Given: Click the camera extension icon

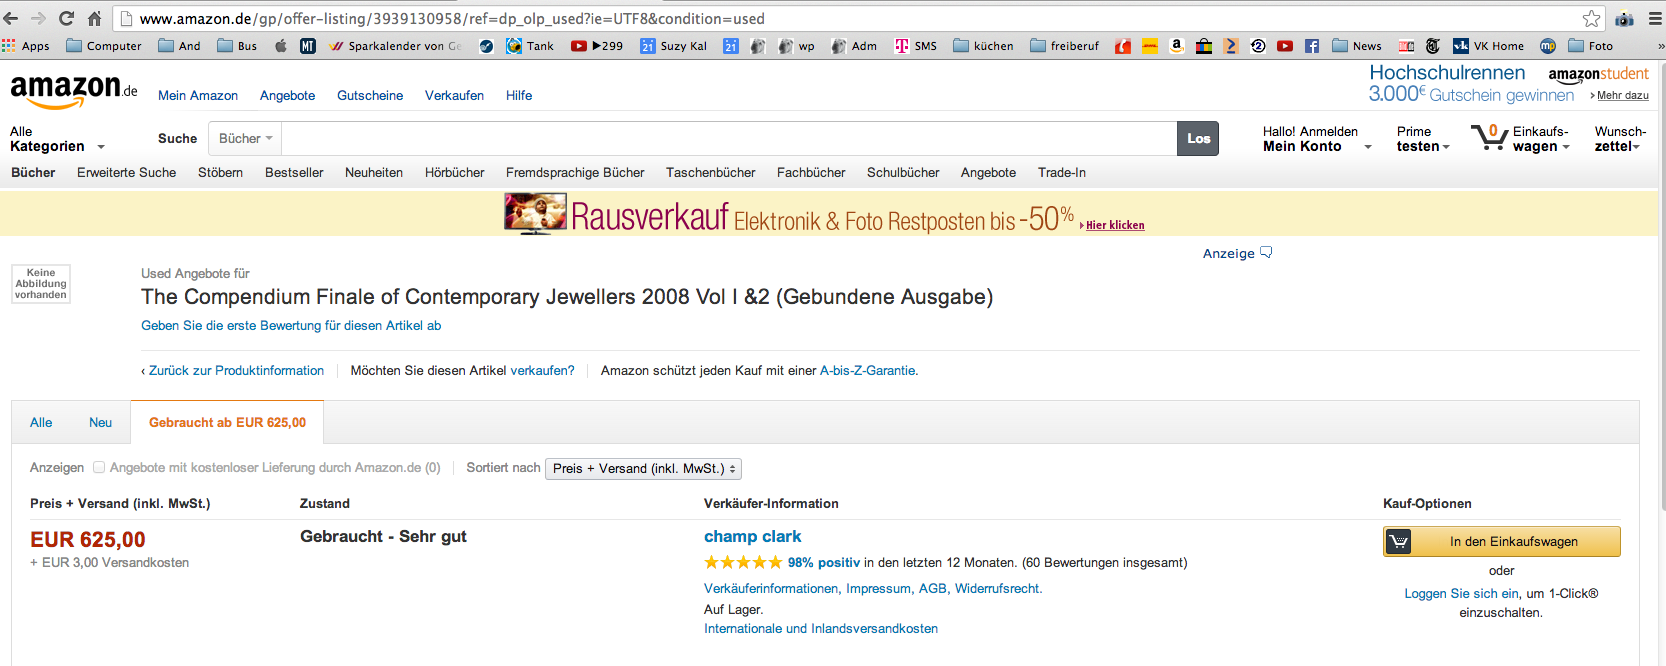Looking at the screenshot, I should coord(1624,18).
